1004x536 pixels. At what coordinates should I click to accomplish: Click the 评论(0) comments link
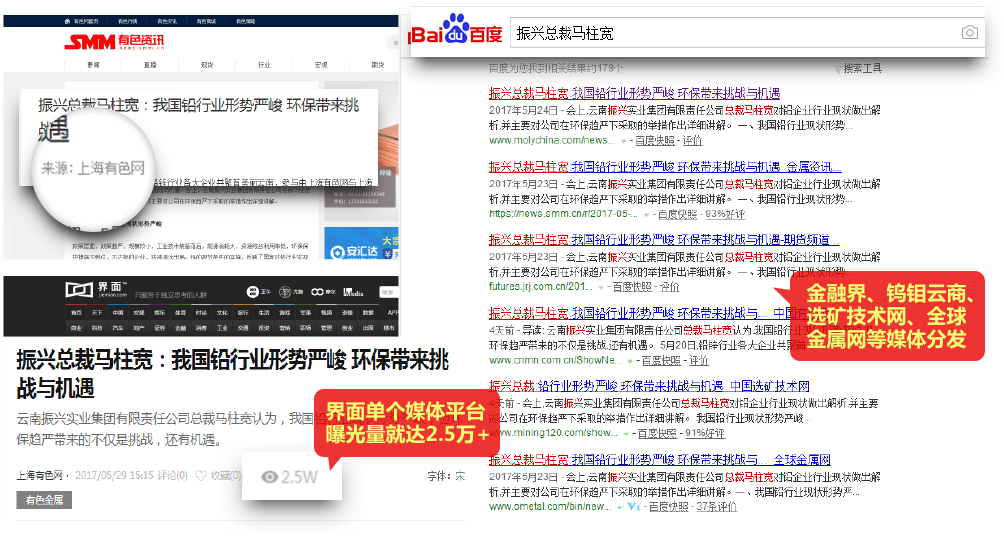[x=173, y=476]
